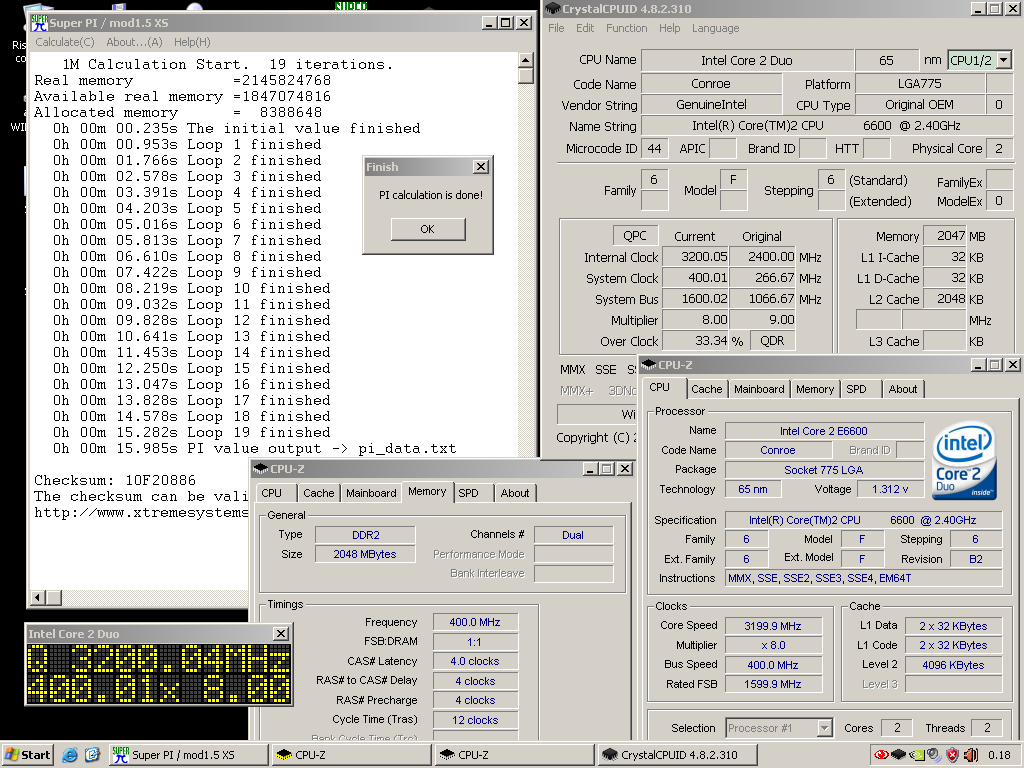Viewport: 1024px width, 768px height.
Task: Select the About tab in the CPU-Z processor window
Action: click(903, 389)
